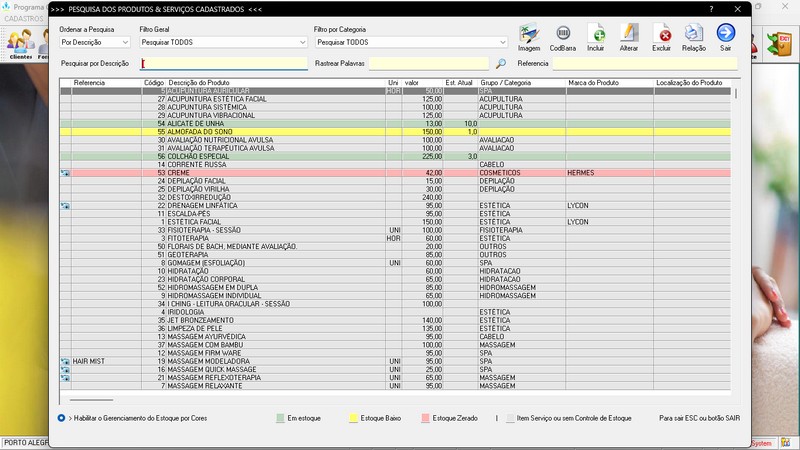Select the ACUPUNTURA AURICULAR row

tap(395, 91)
